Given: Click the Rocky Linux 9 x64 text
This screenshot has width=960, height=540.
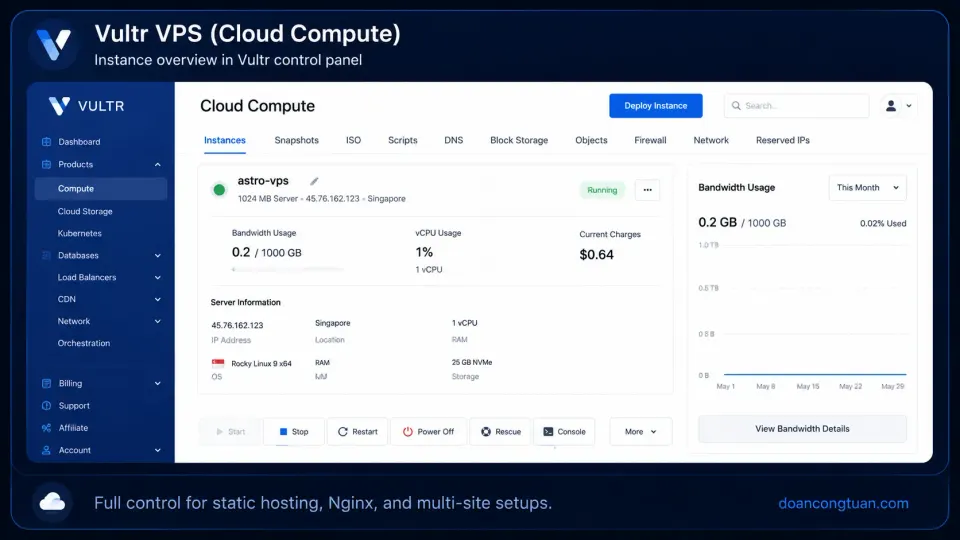Looking at the screenshot, I should pos(261,364).
